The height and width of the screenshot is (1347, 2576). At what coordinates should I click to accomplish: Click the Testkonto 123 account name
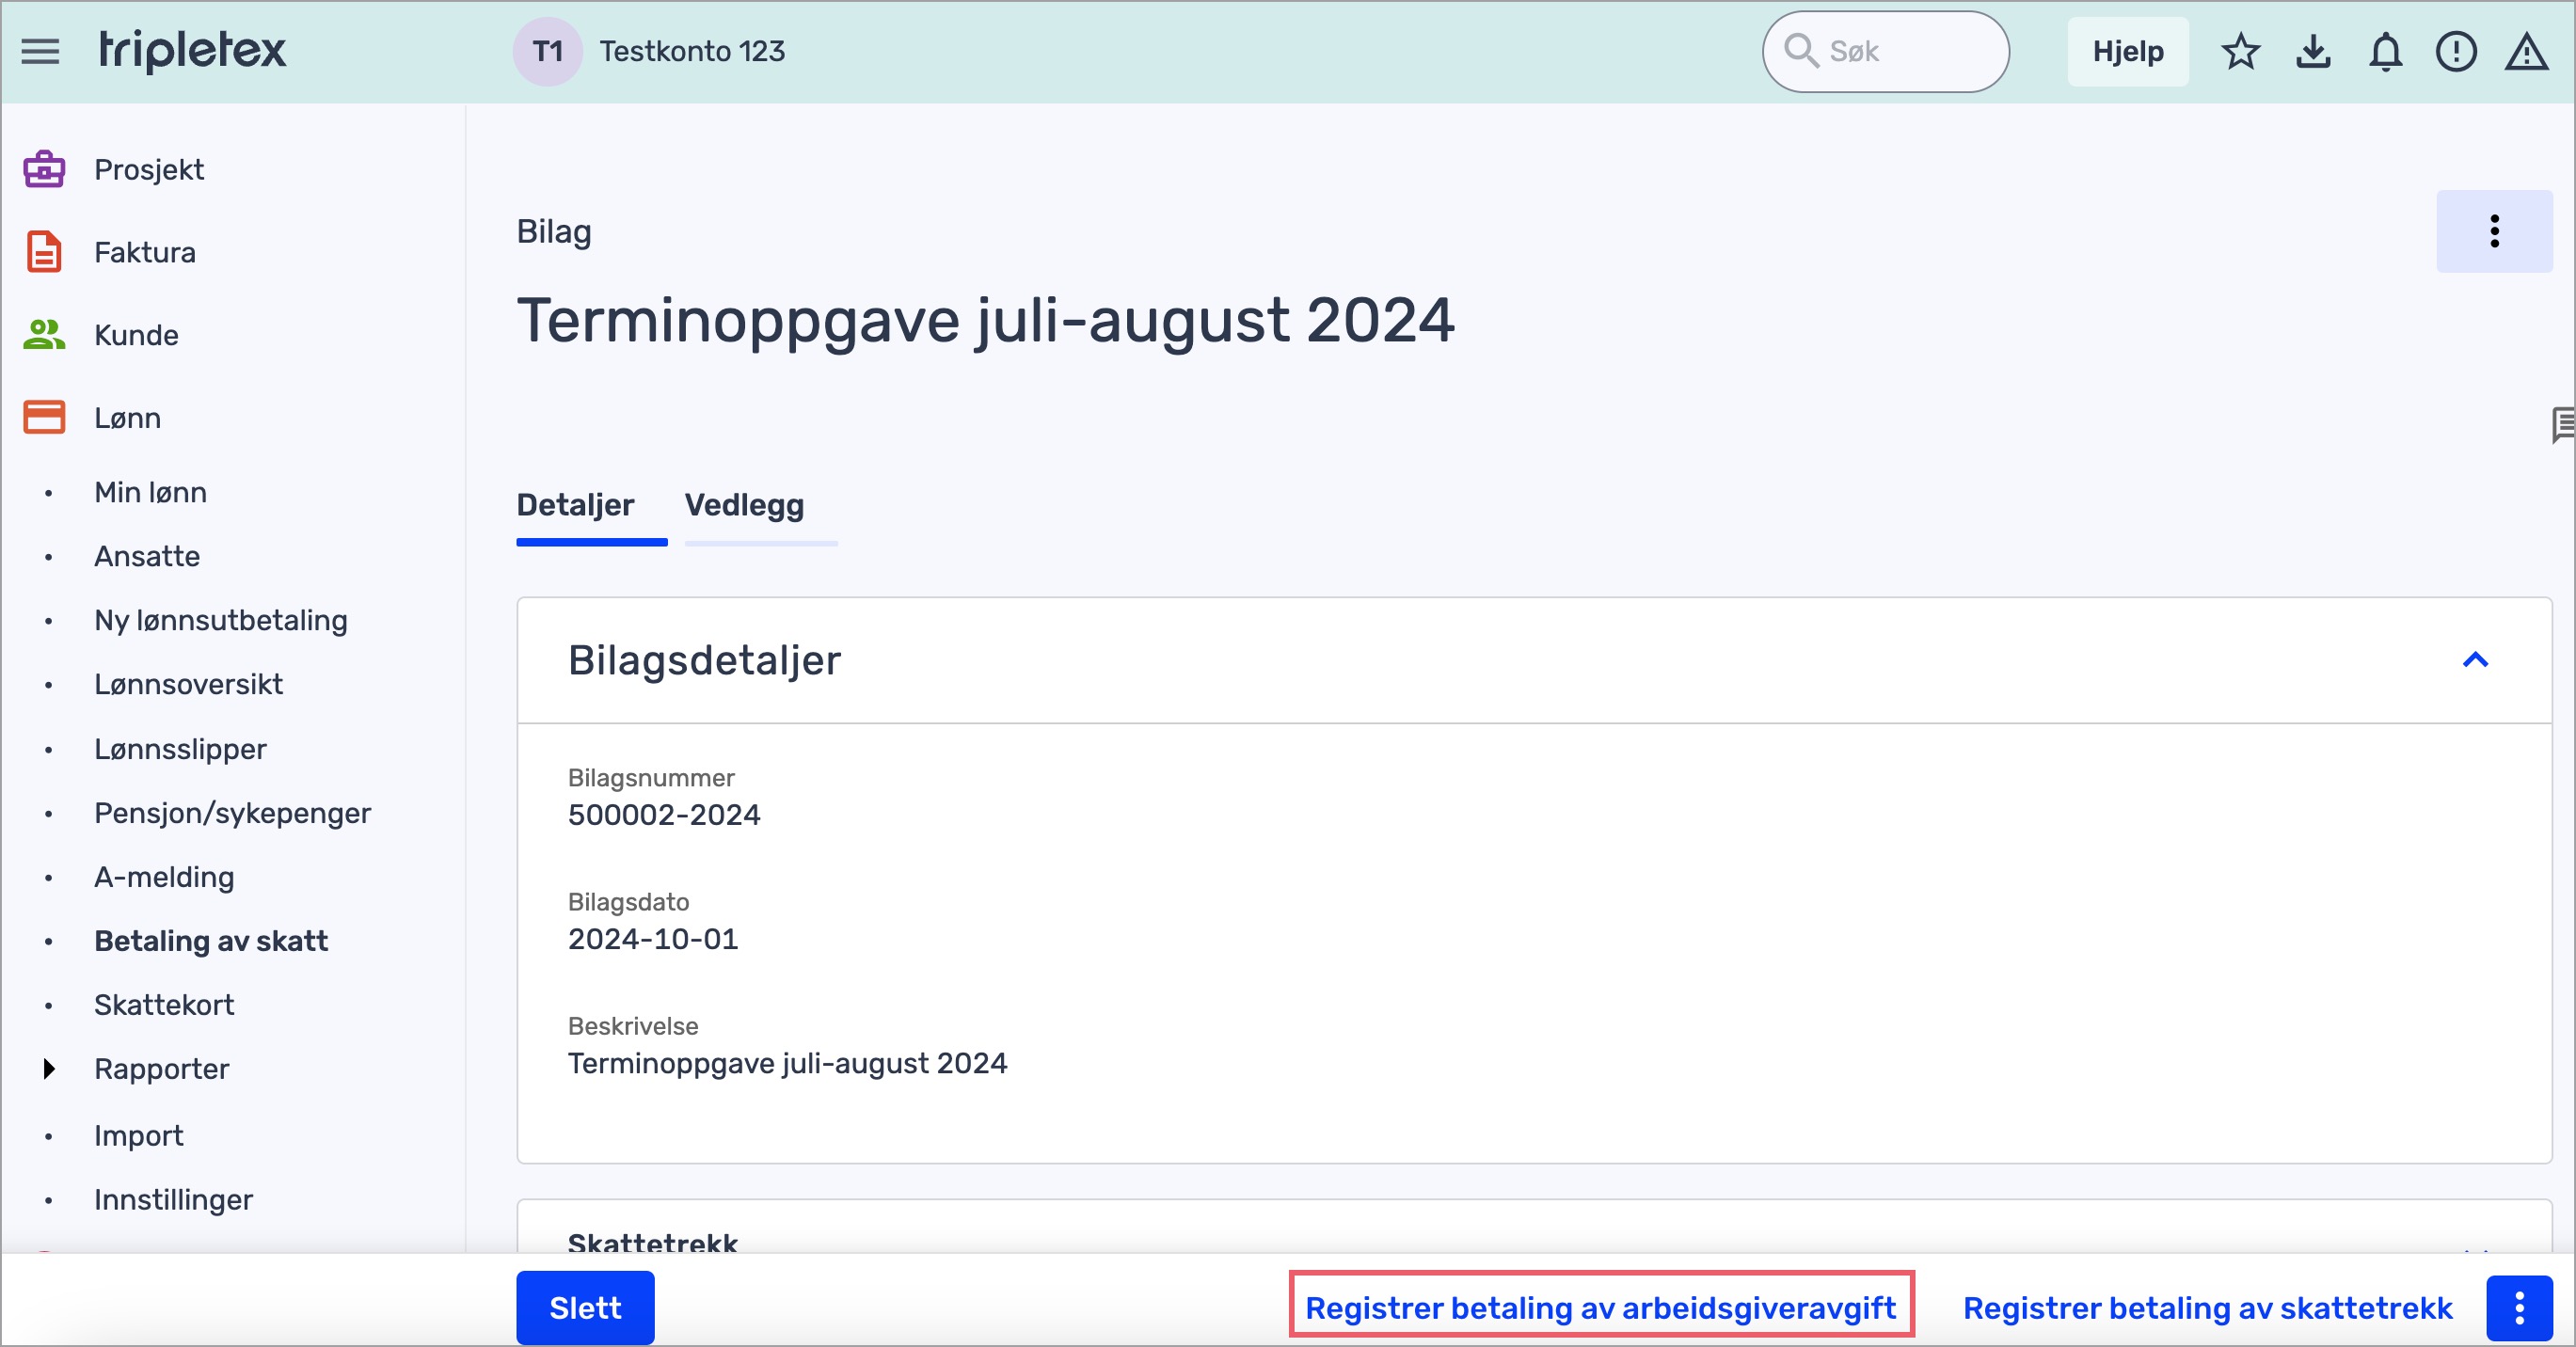(692, 51)
